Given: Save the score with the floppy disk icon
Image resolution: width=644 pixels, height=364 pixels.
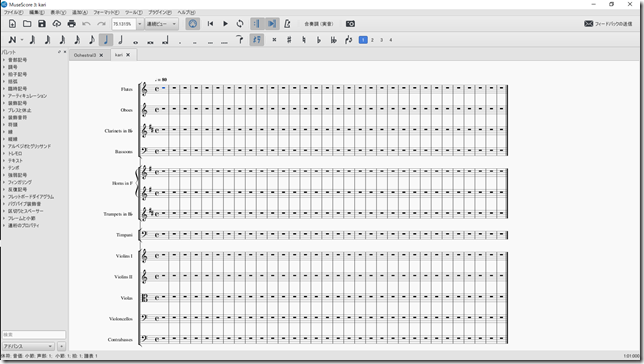Looking at the screenshot, I should click(42, 24).
